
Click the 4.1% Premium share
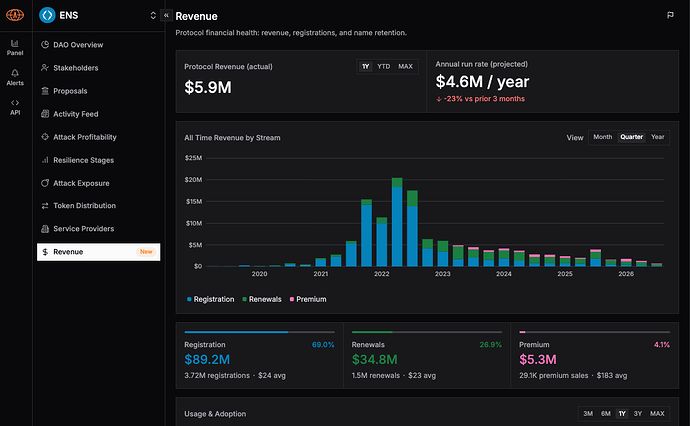(x=662, y=345)
